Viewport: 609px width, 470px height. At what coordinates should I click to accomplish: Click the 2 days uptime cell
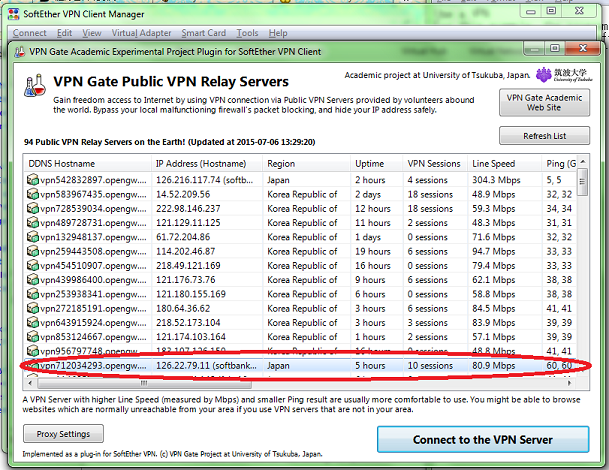(x=368, y=194)
